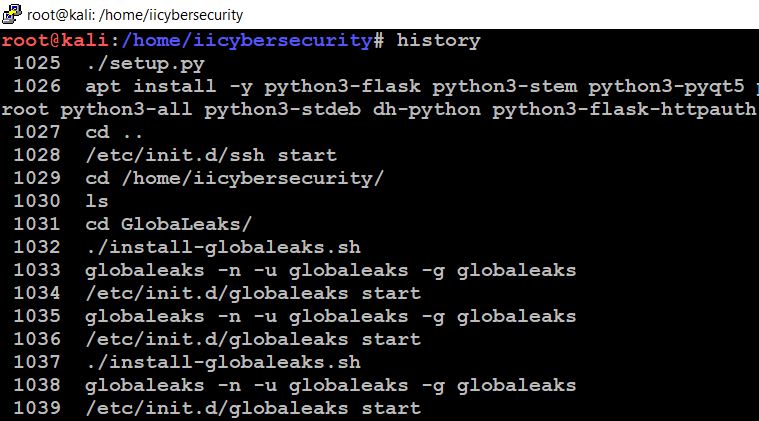759x421 pixels.
Task: Click the globaleaks -g entry on line 1038
Action: 331,386
